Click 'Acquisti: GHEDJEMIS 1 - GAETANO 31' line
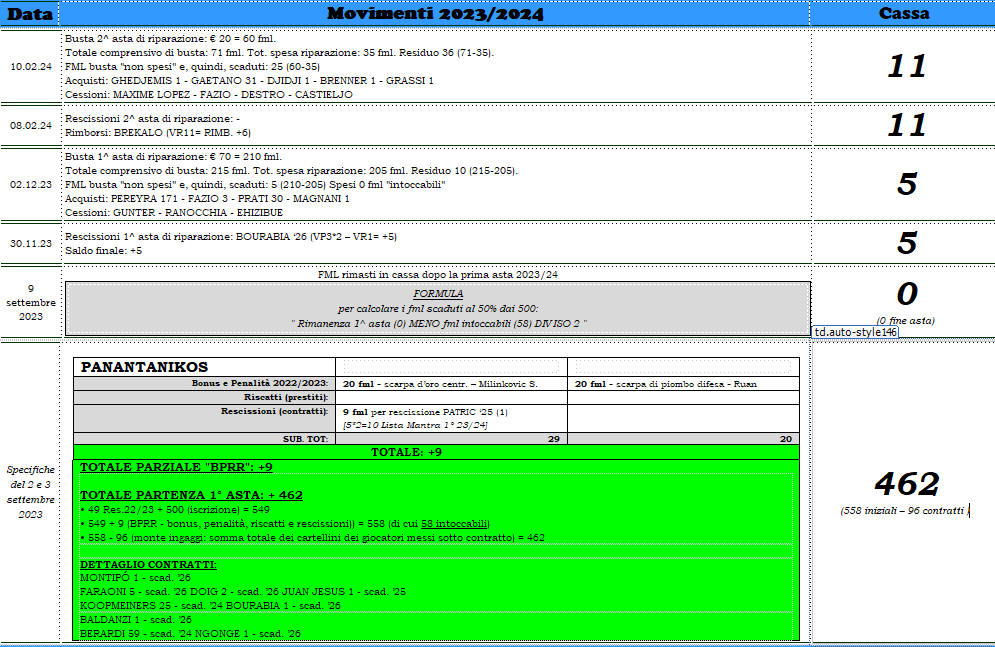Viewport: 995px width, 647px height. click(x=249, y=81)
